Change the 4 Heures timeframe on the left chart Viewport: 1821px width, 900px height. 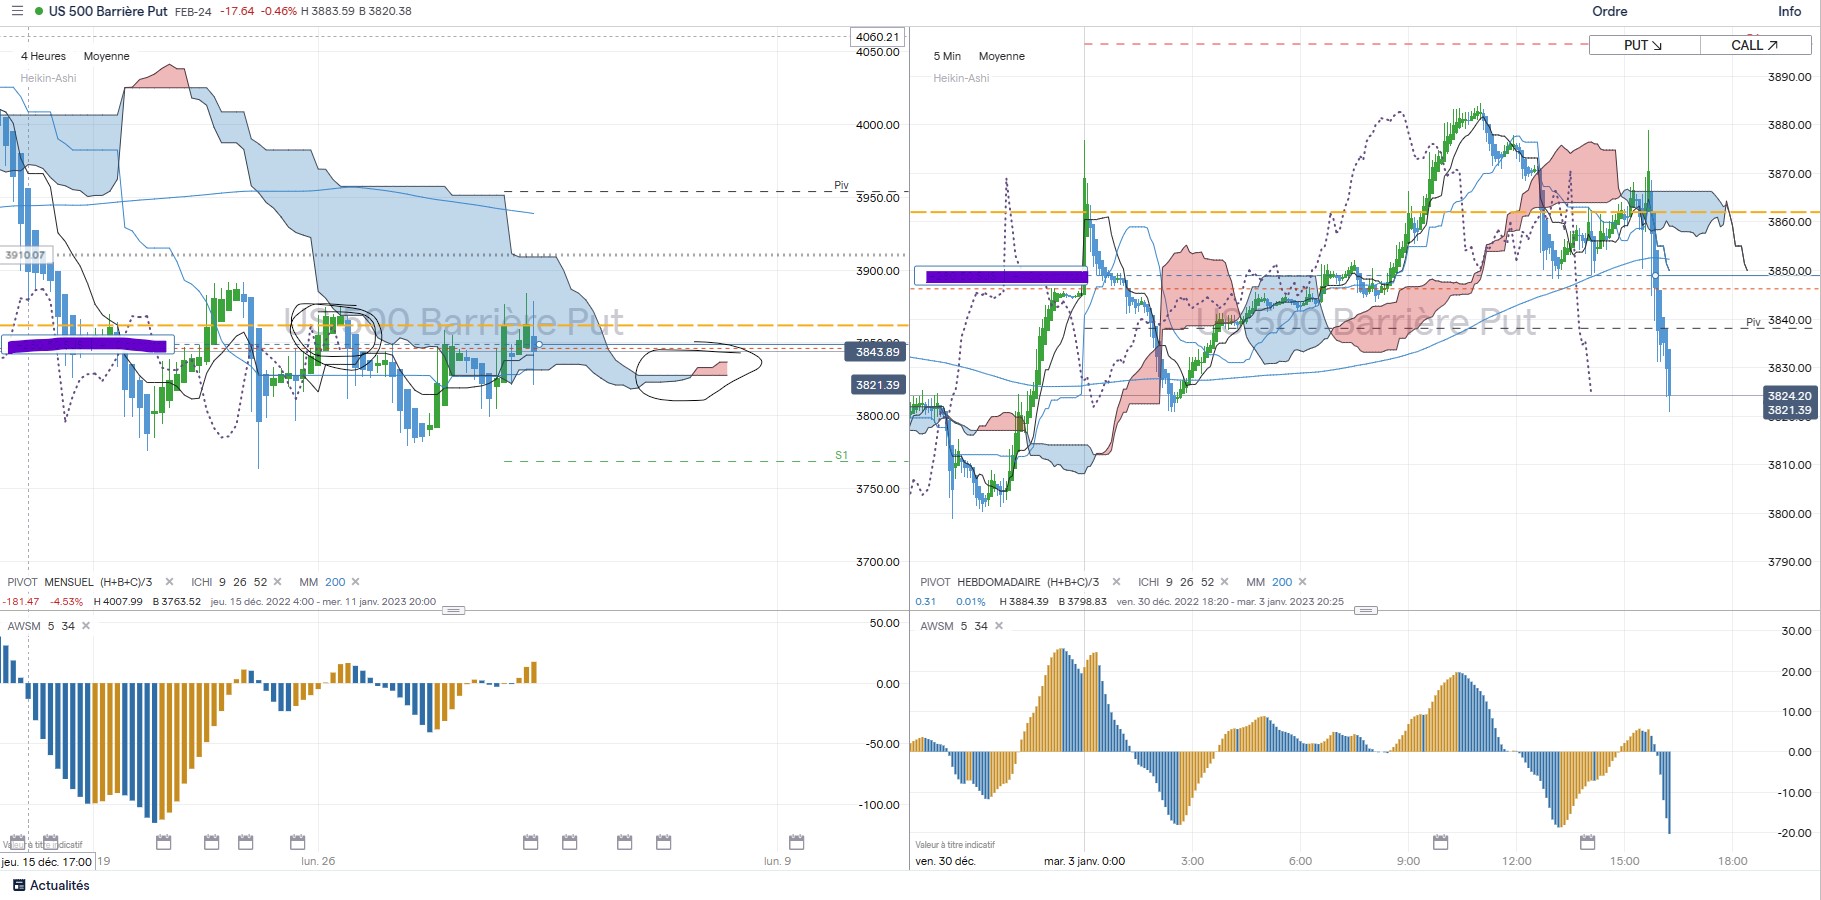[43, 56]
